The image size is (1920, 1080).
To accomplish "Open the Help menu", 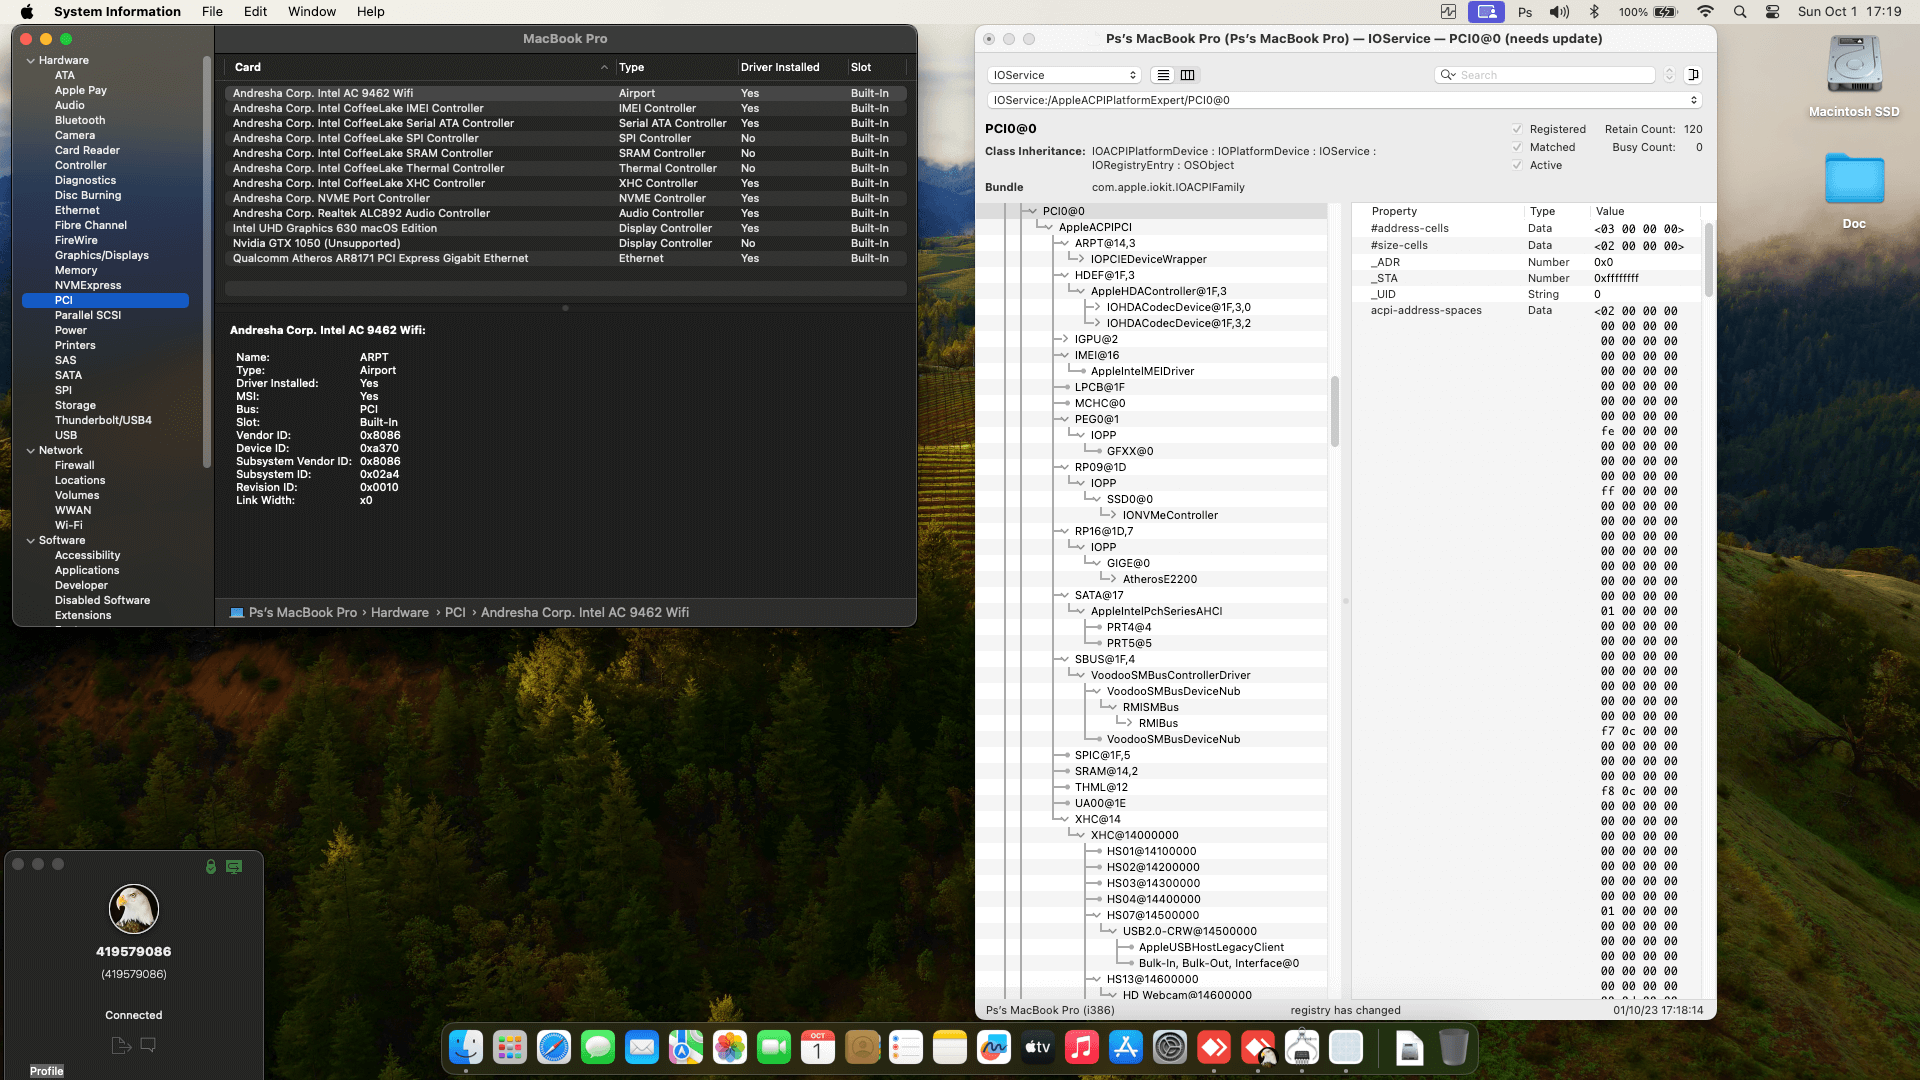I will tap(371, 12).
